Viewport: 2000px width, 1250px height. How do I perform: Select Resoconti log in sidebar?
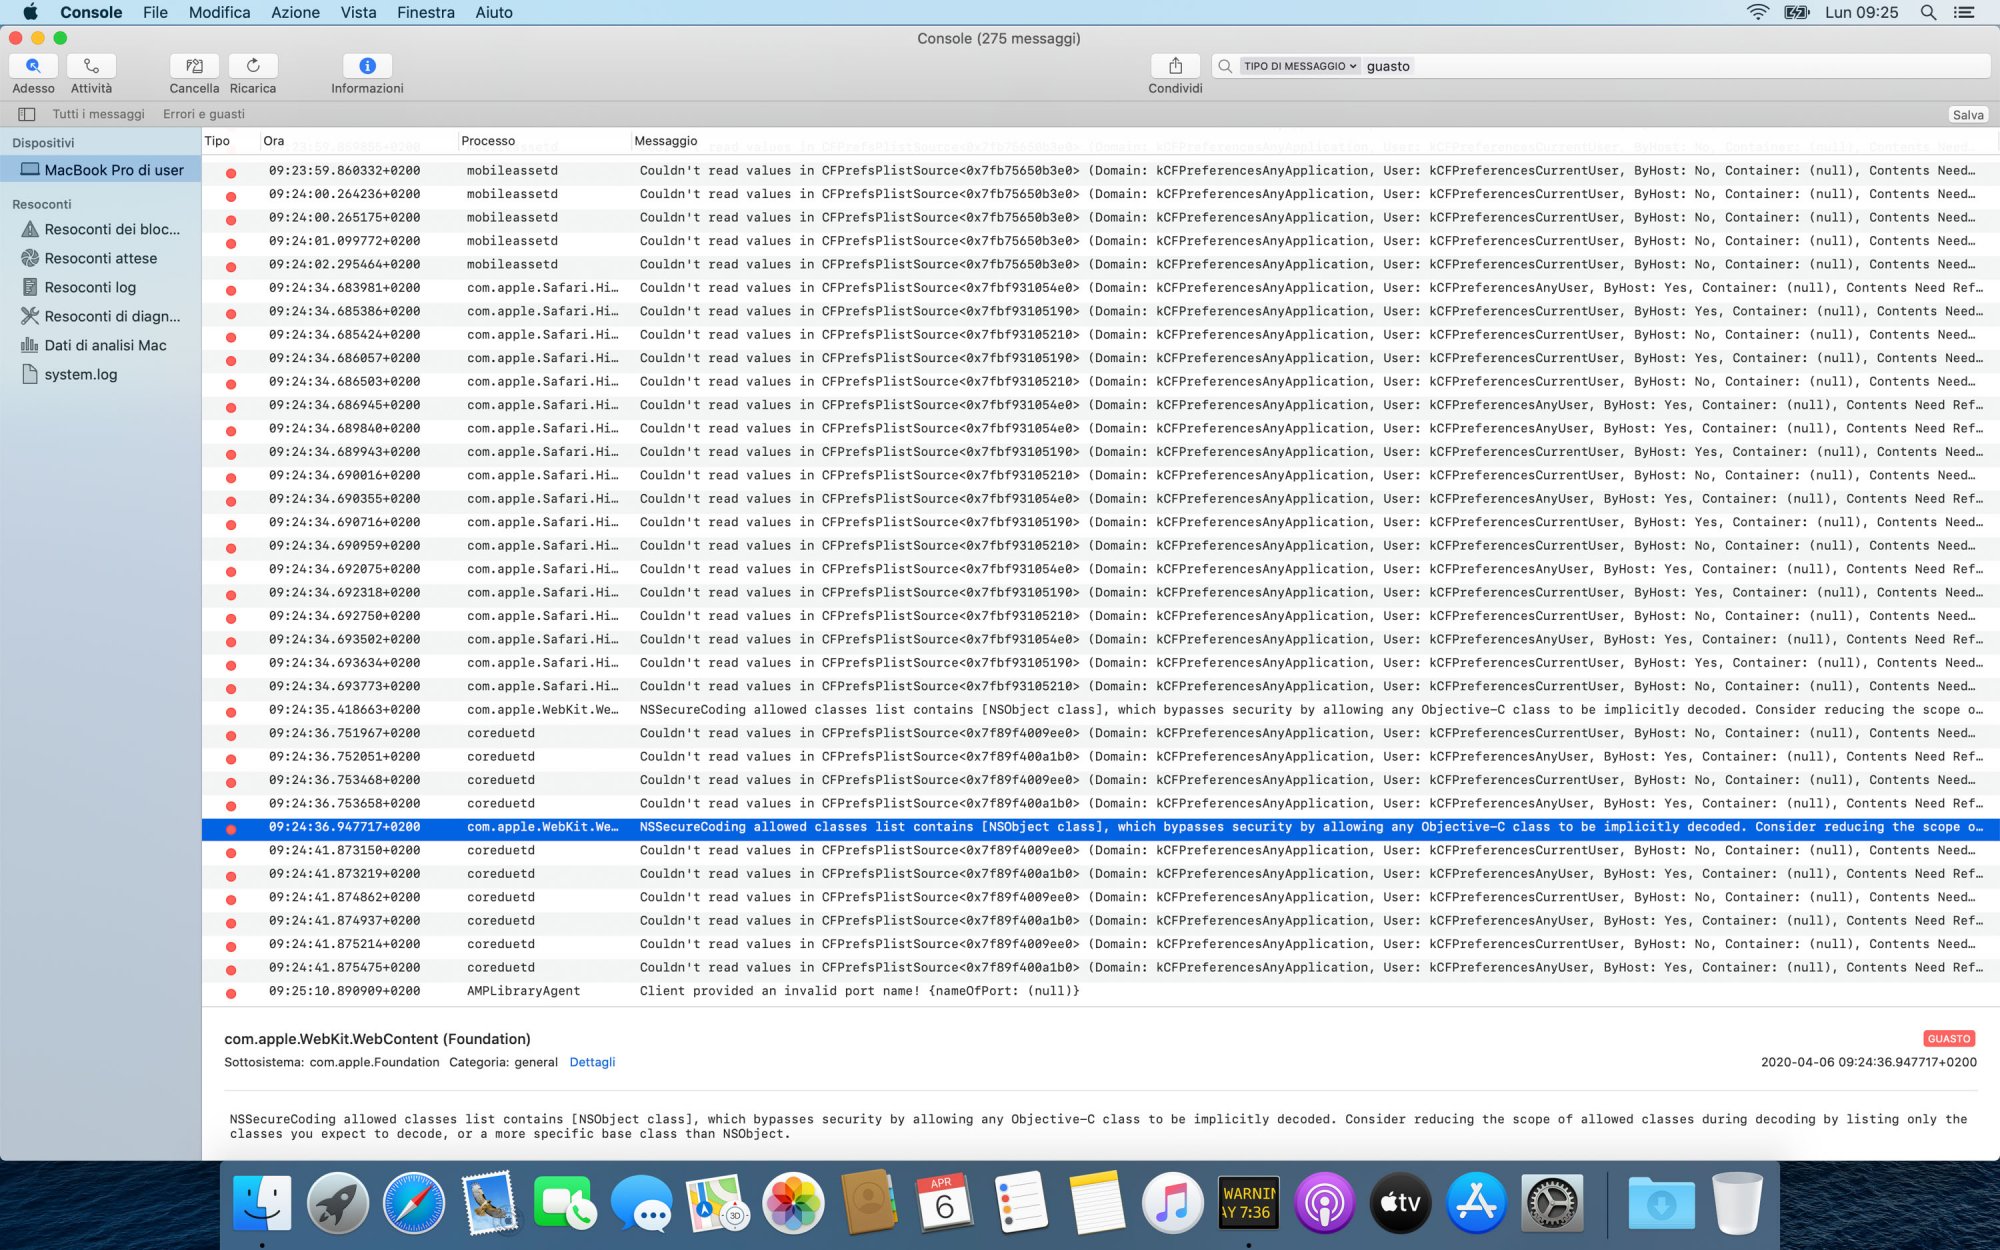pos(78,287)
